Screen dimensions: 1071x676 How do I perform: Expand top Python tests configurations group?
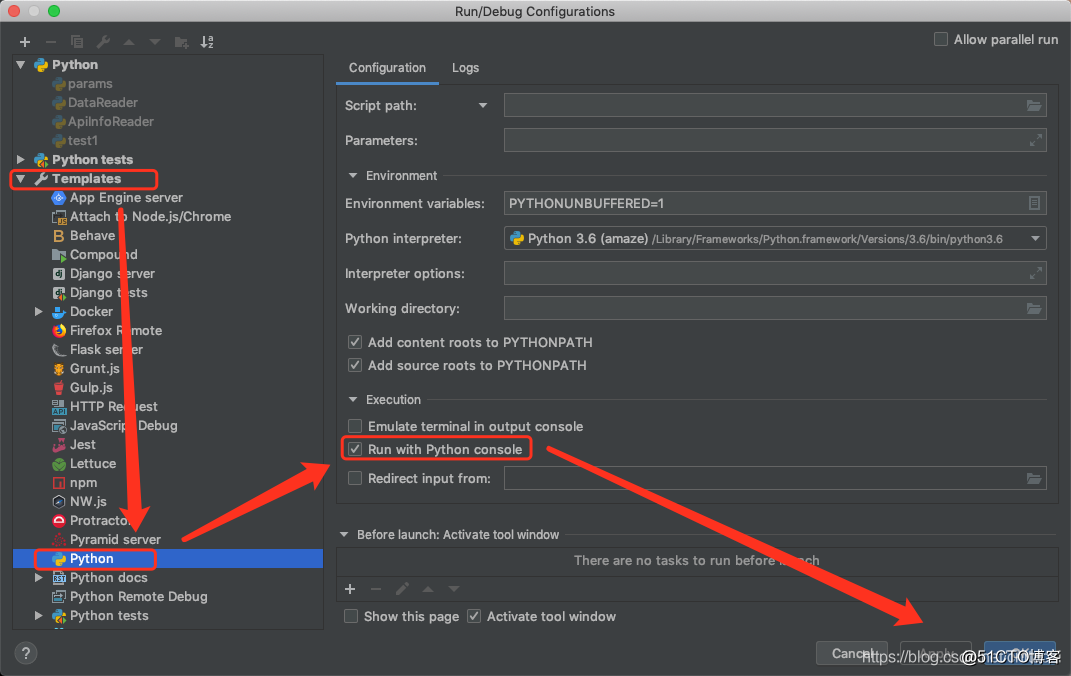20,160
